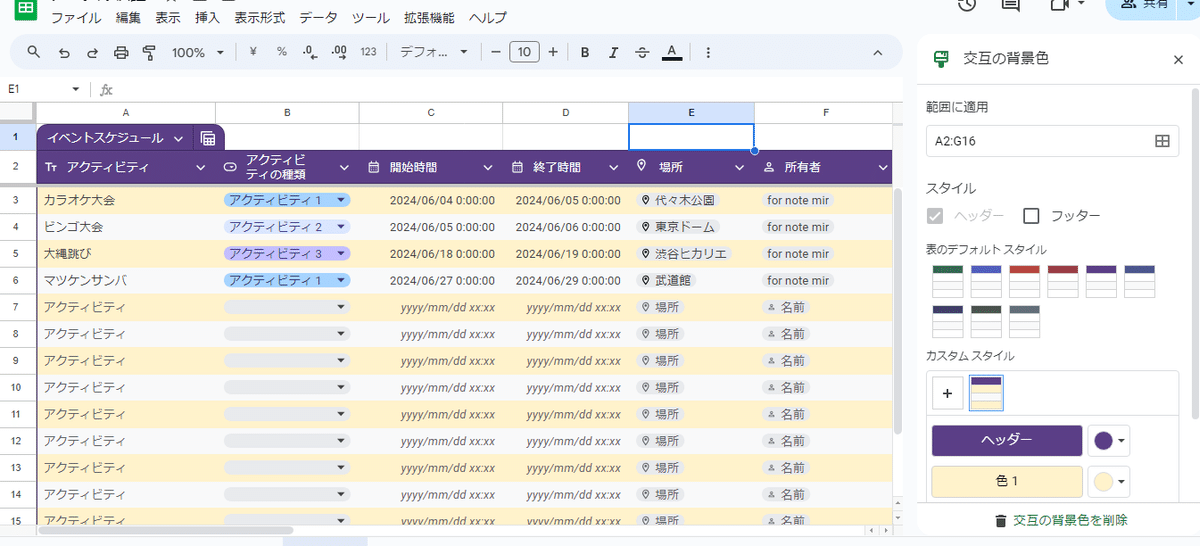Decrease decimal places
Viewport: 1200px width, 546px height.
point(310,52)
